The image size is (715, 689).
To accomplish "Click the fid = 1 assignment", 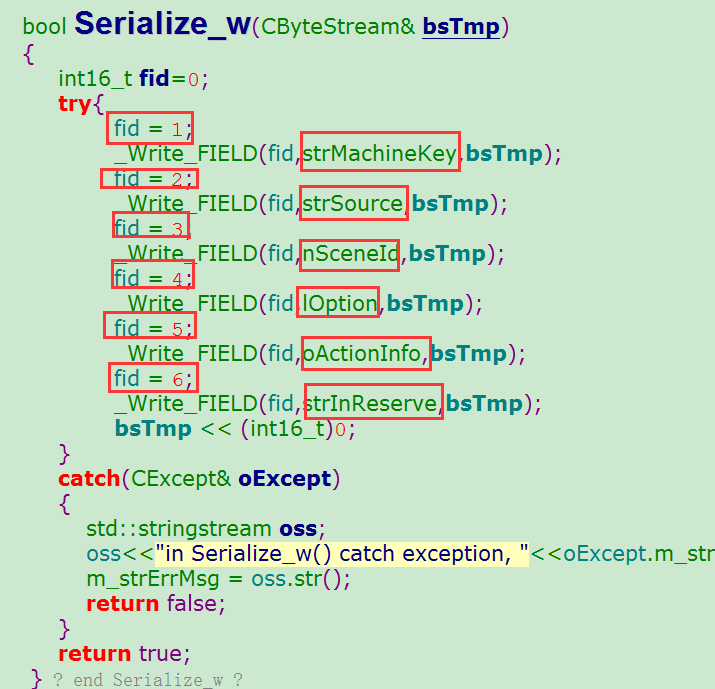I will 153,129.
